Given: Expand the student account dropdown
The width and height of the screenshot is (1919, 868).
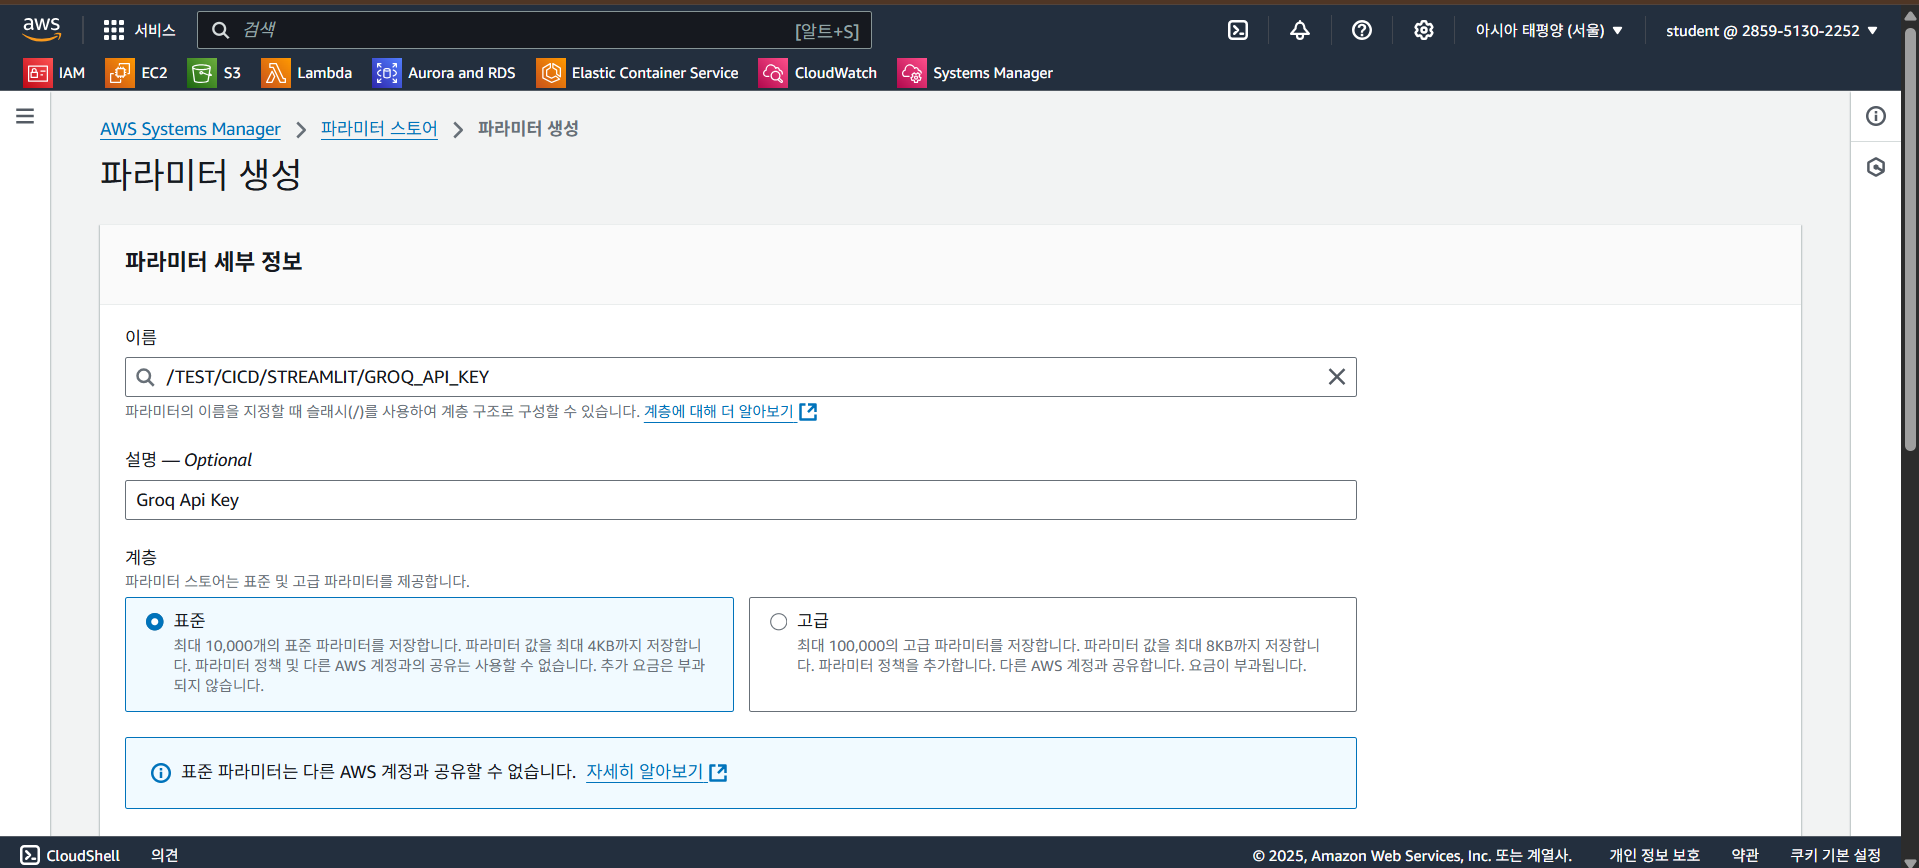Looking at the screenshot, I should coord(1772,30).
